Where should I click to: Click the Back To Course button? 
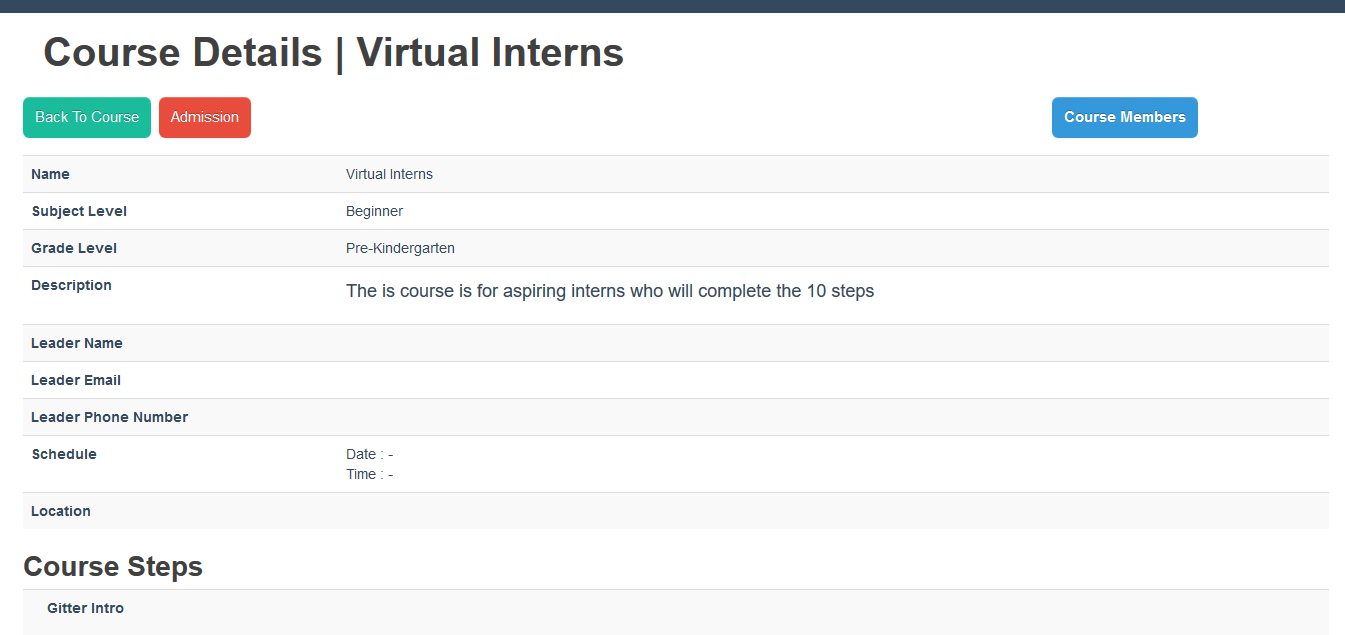point(86,117)
